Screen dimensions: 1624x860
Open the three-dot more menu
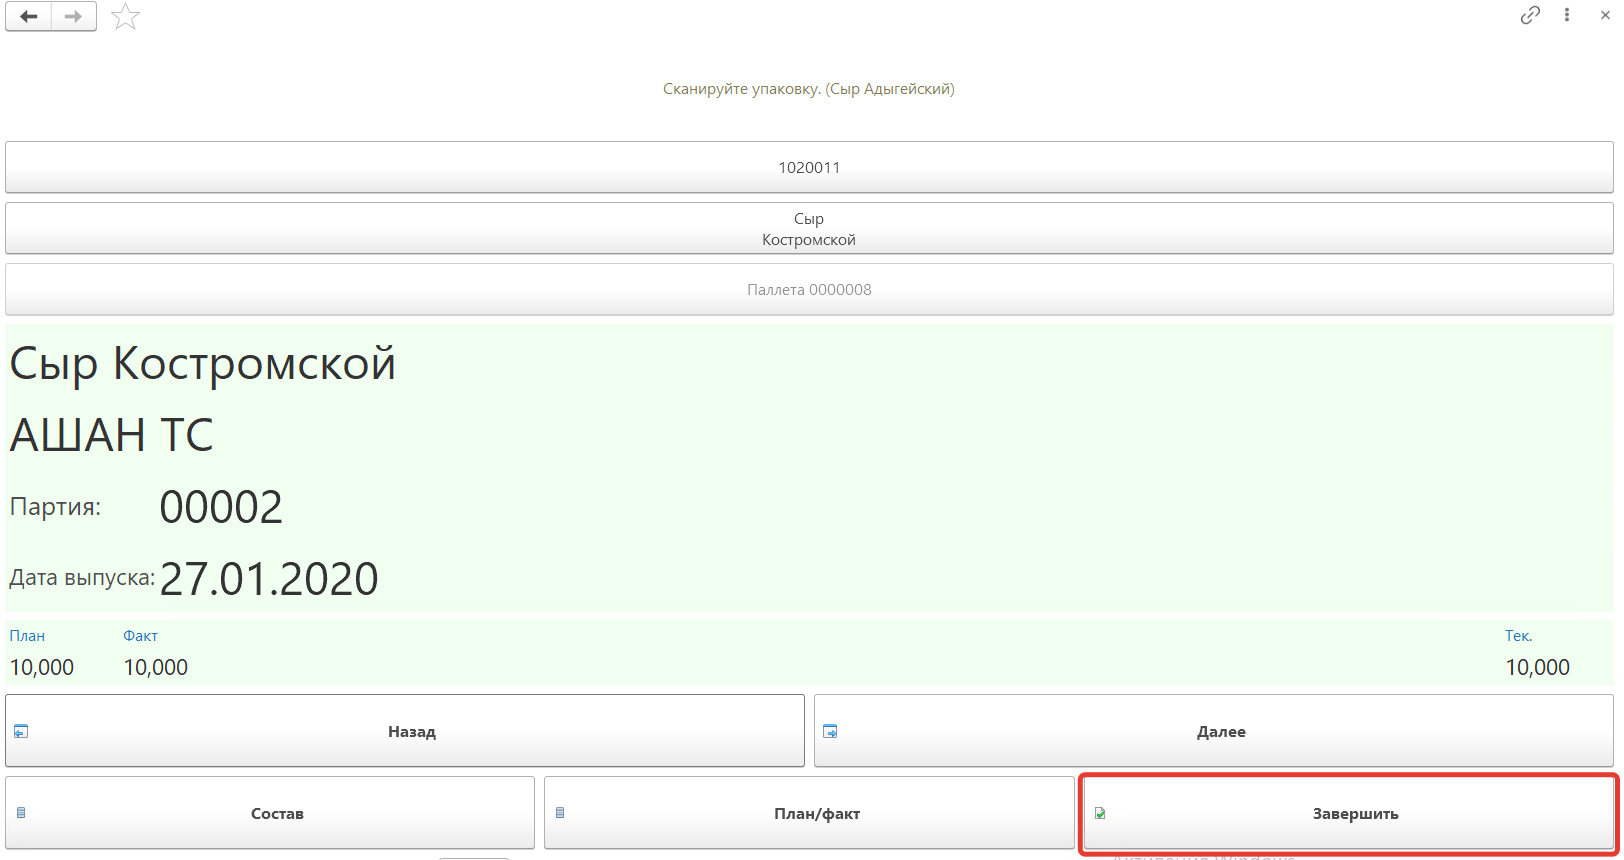[x=1567, y=15]
